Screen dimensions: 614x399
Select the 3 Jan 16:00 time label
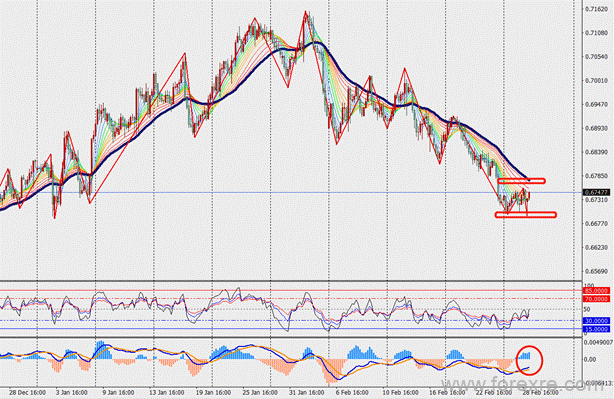coord(71,392)
